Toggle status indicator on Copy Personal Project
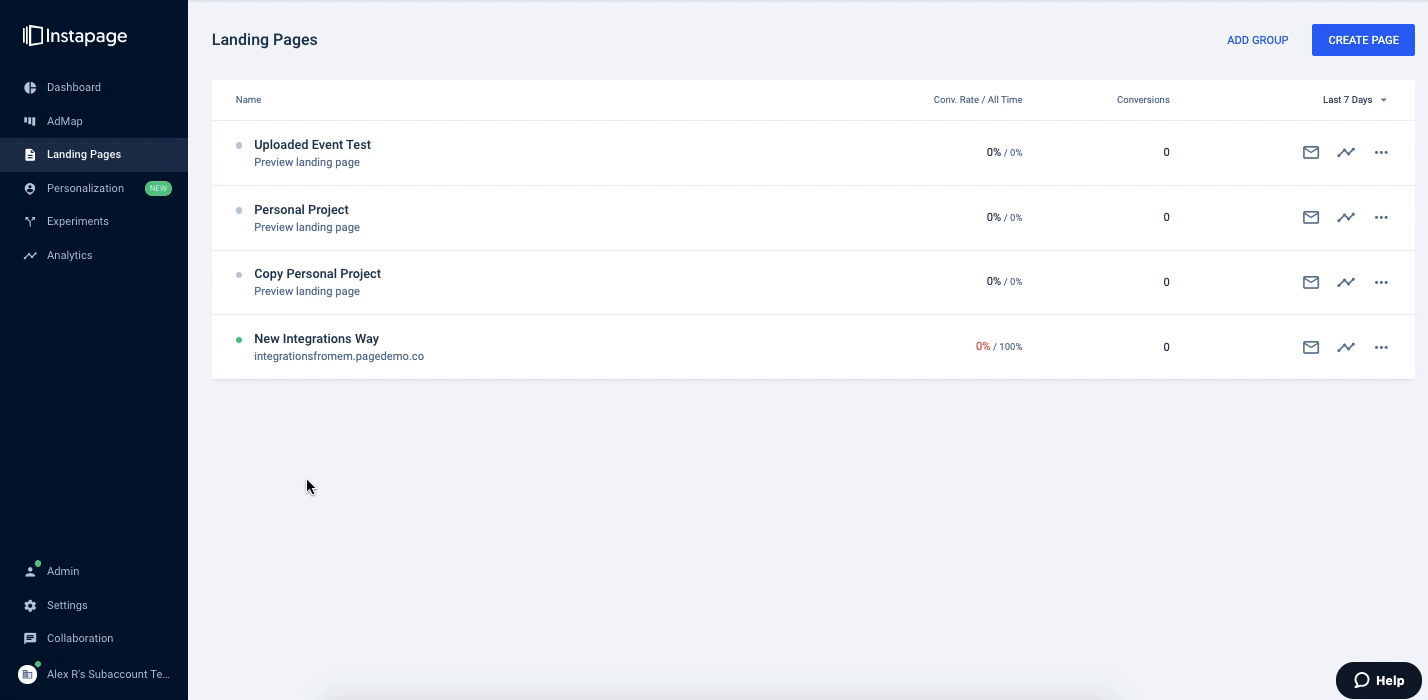 238,274
